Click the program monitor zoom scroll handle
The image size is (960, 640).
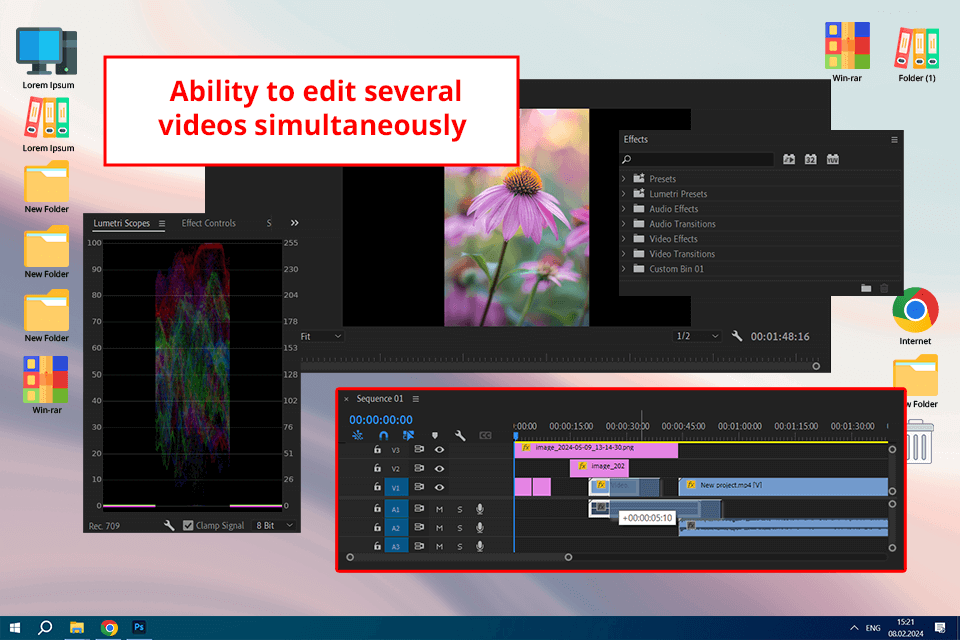[x=816, y=366]
